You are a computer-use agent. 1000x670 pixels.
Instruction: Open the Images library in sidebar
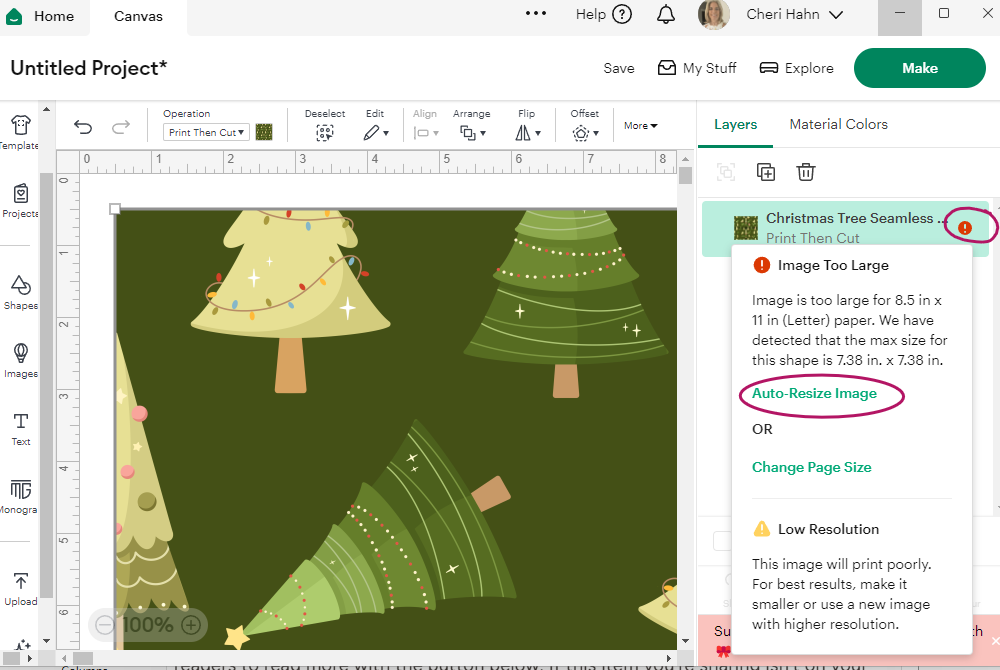[x=20, y=359]
